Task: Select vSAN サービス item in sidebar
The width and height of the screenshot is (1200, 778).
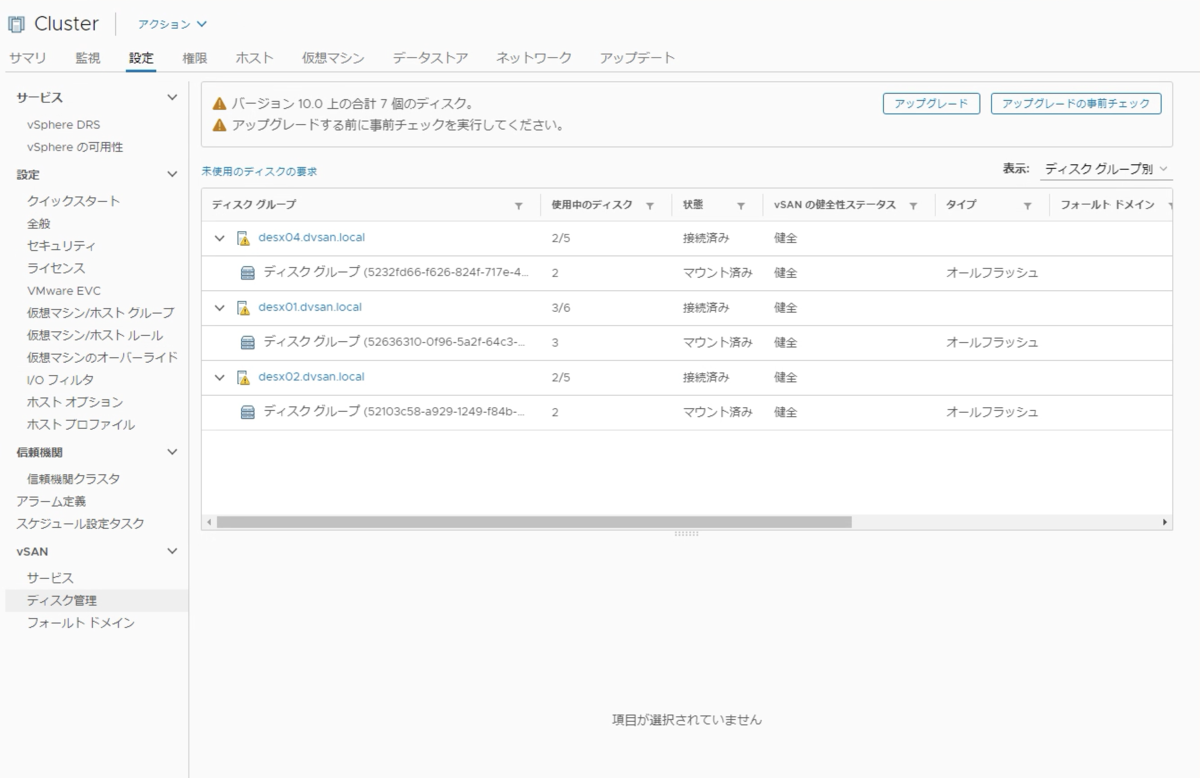Action: 50,578
